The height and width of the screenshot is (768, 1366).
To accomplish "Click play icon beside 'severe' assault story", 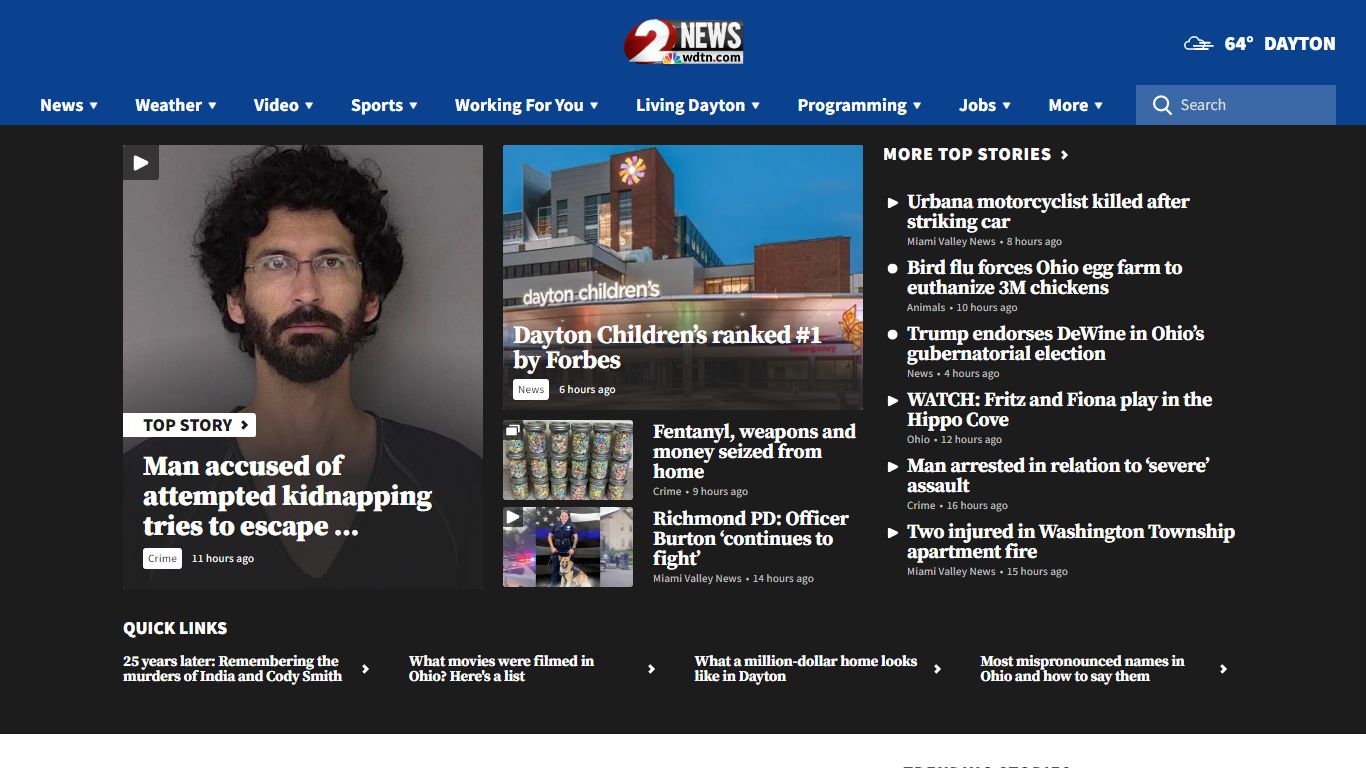I will pyautogui.click(x=893, y=466).
